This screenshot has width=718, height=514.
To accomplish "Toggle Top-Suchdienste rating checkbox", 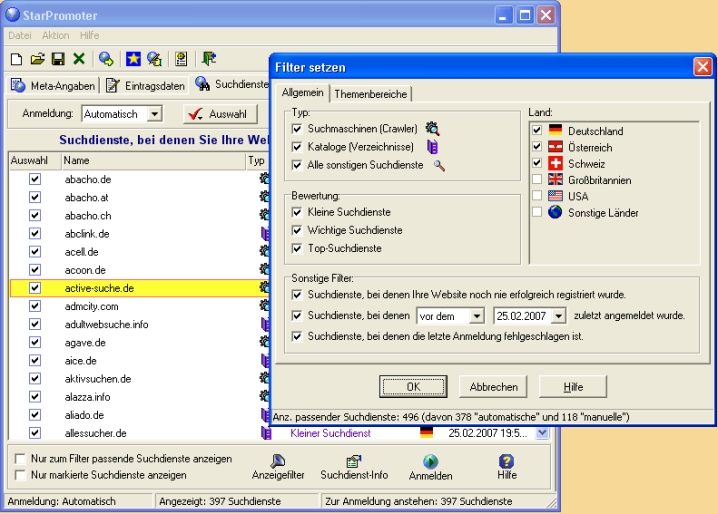I will click(297, 248).
